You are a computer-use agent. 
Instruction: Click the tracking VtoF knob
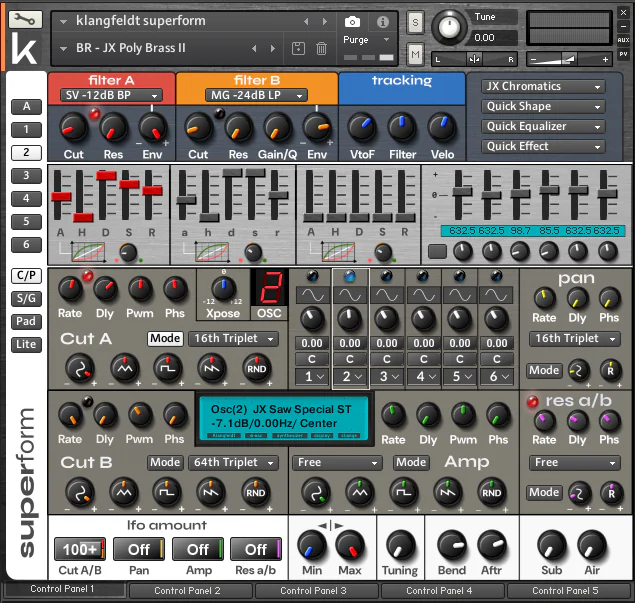coord(362,127)
